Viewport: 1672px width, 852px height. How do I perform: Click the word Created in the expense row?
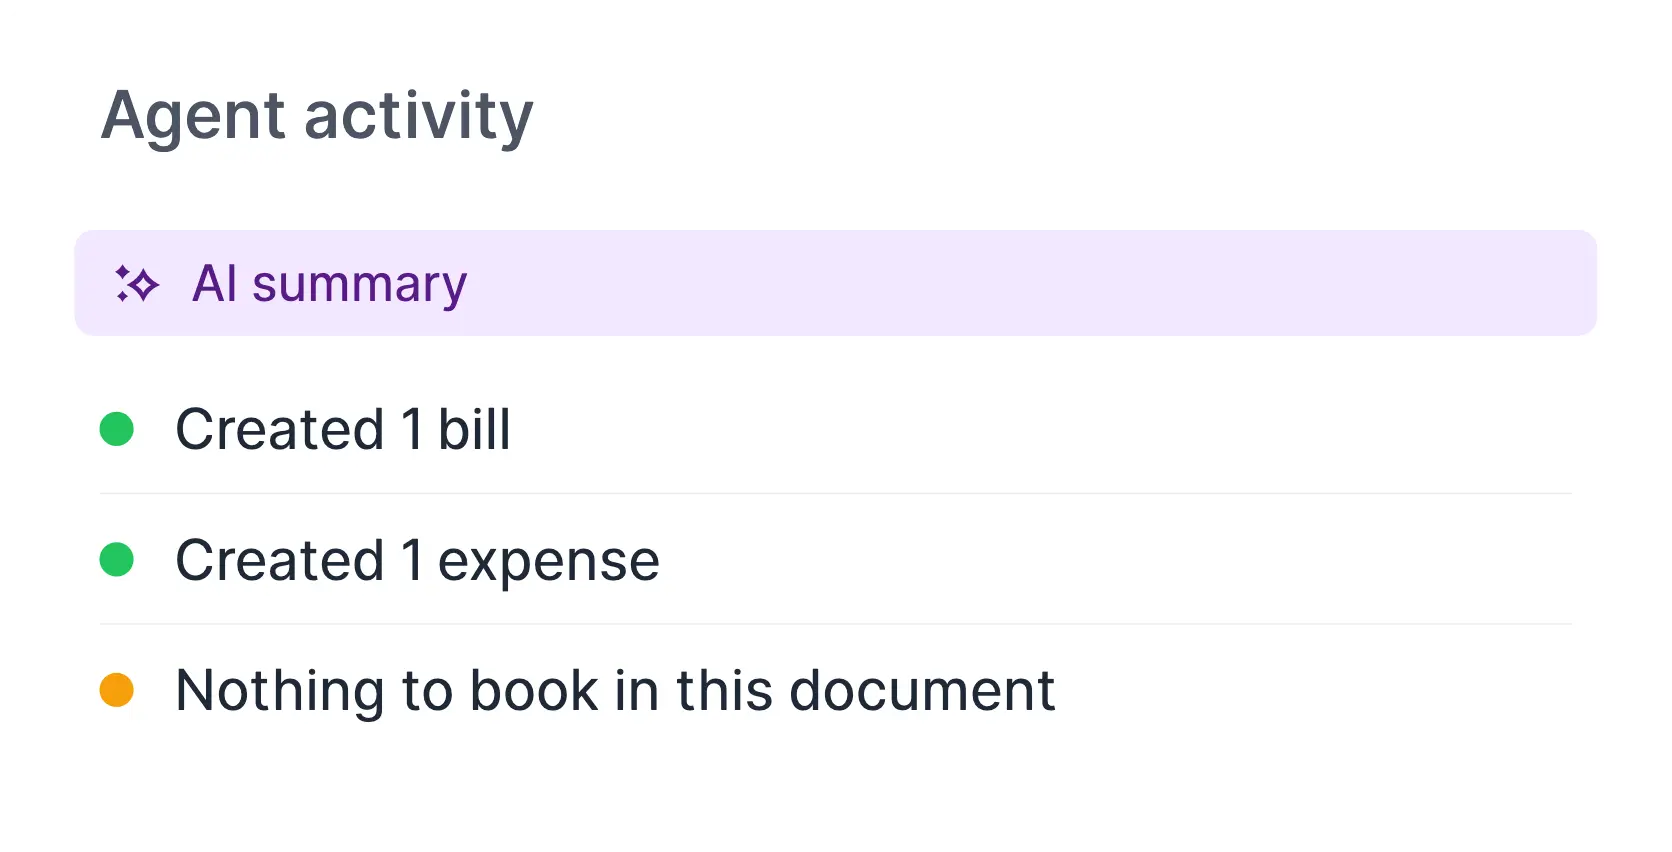[280, 560]
